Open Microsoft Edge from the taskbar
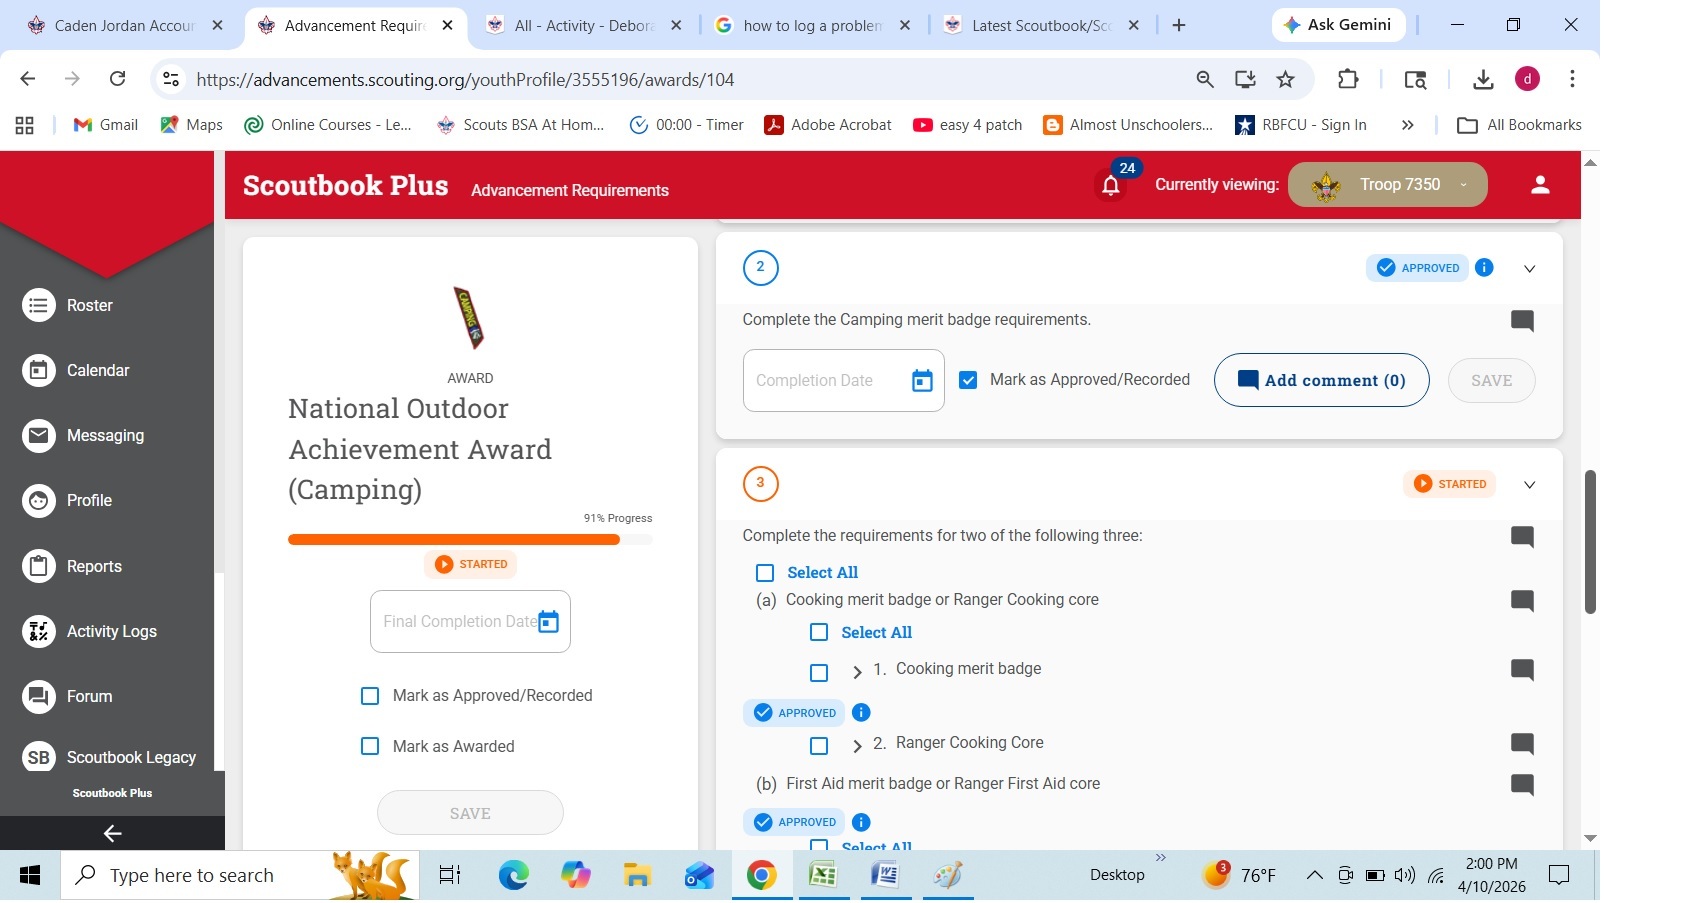The height and width of the screenshot is (903, 1682). pyautogui.click(x=514, y=875)
